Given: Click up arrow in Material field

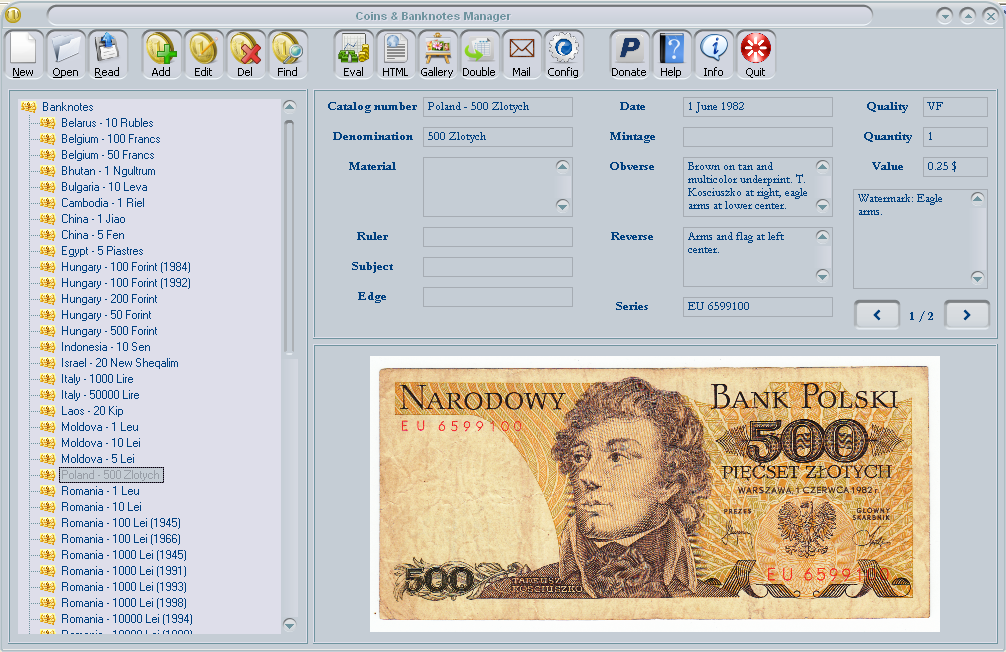Looking at the screenshot, I should click(563, 167).
